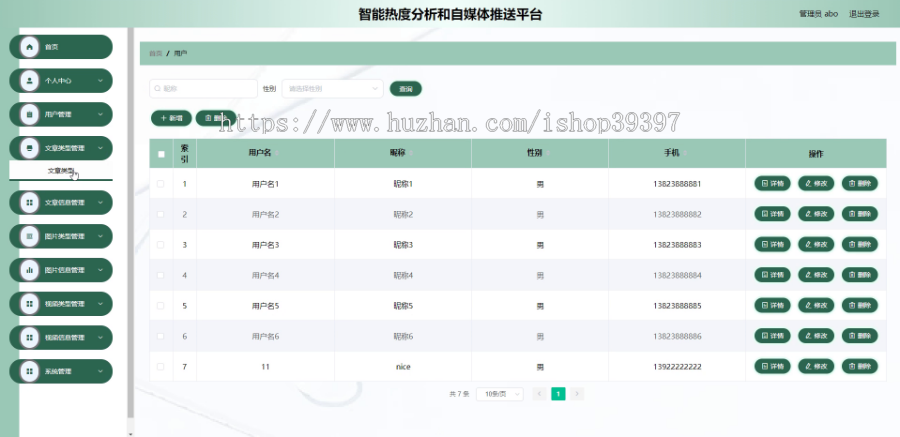Click the 昵称6 cell
Viewport: 900px width, 437px height.
[x=403, y=336]
